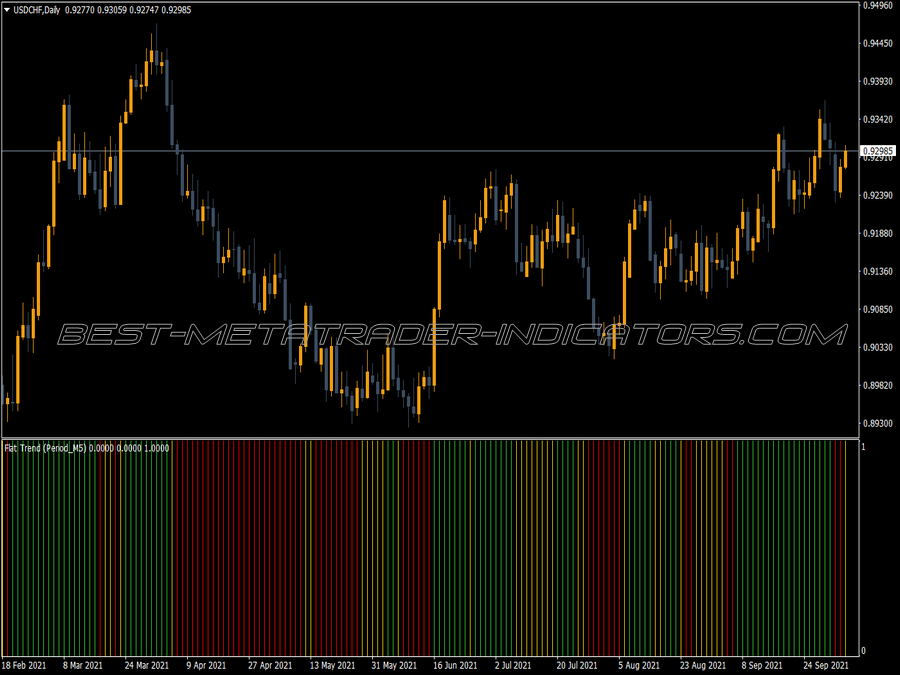Click the 31 May 2021 date label
Viewport: 900px width, 675px height.
tap(394, 665)
